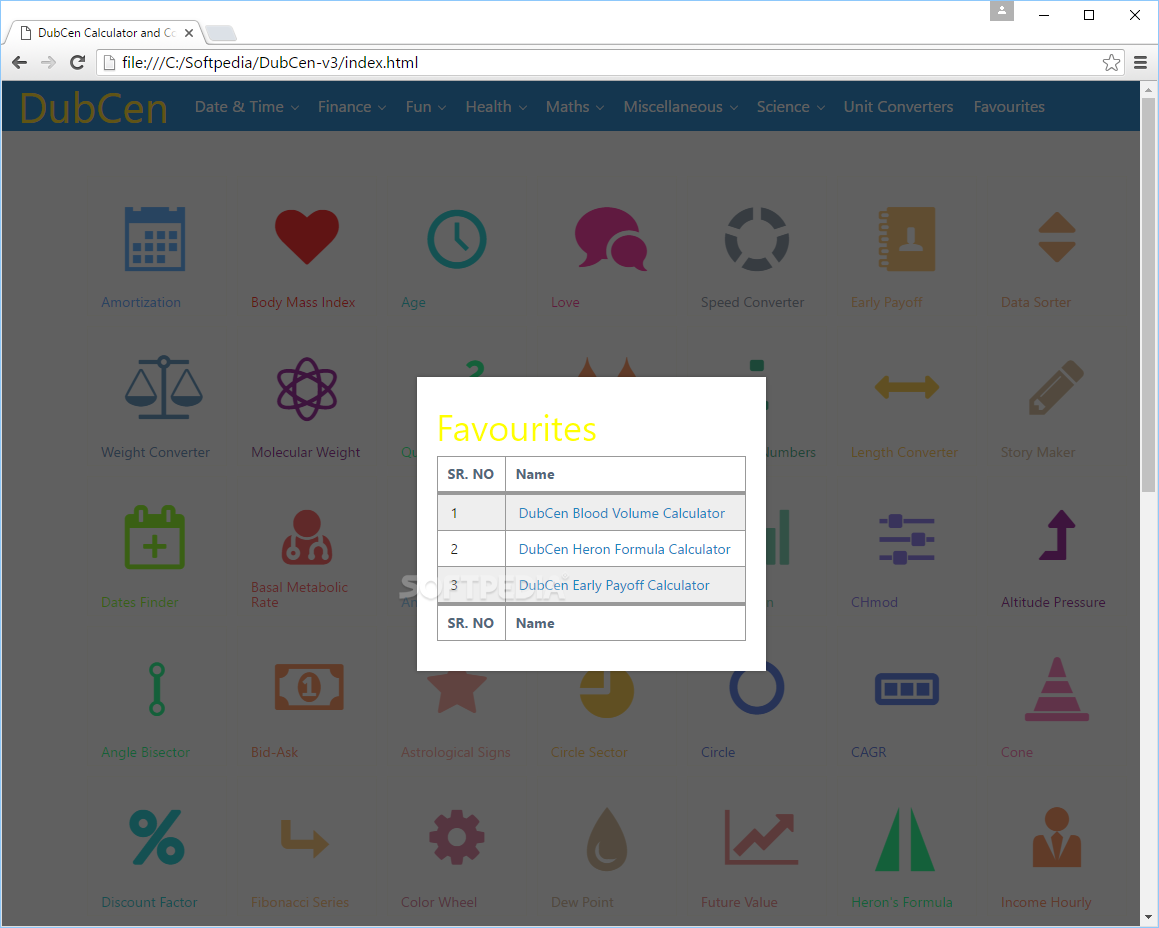Open the Age clock icon

(x=457, y=239)
